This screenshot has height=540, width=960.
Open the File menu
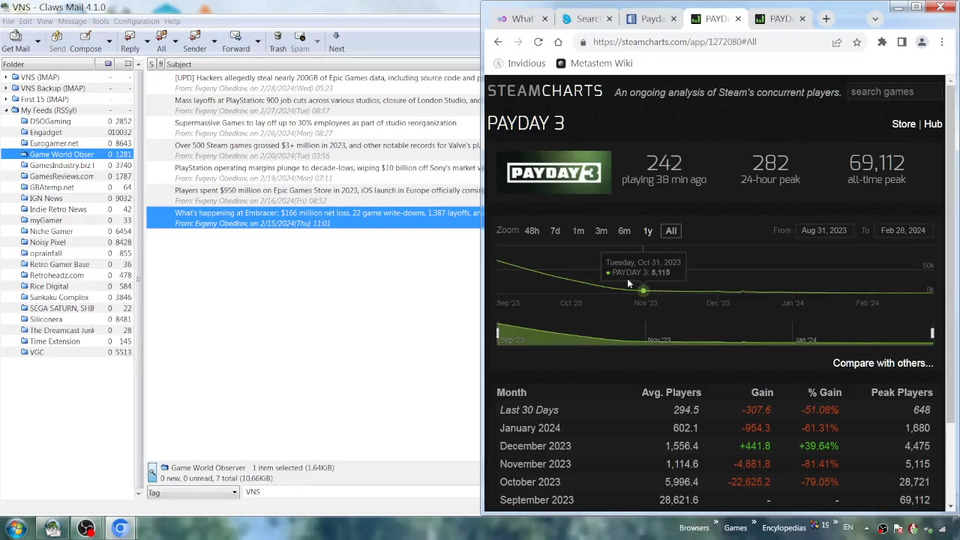coord(8,21)
